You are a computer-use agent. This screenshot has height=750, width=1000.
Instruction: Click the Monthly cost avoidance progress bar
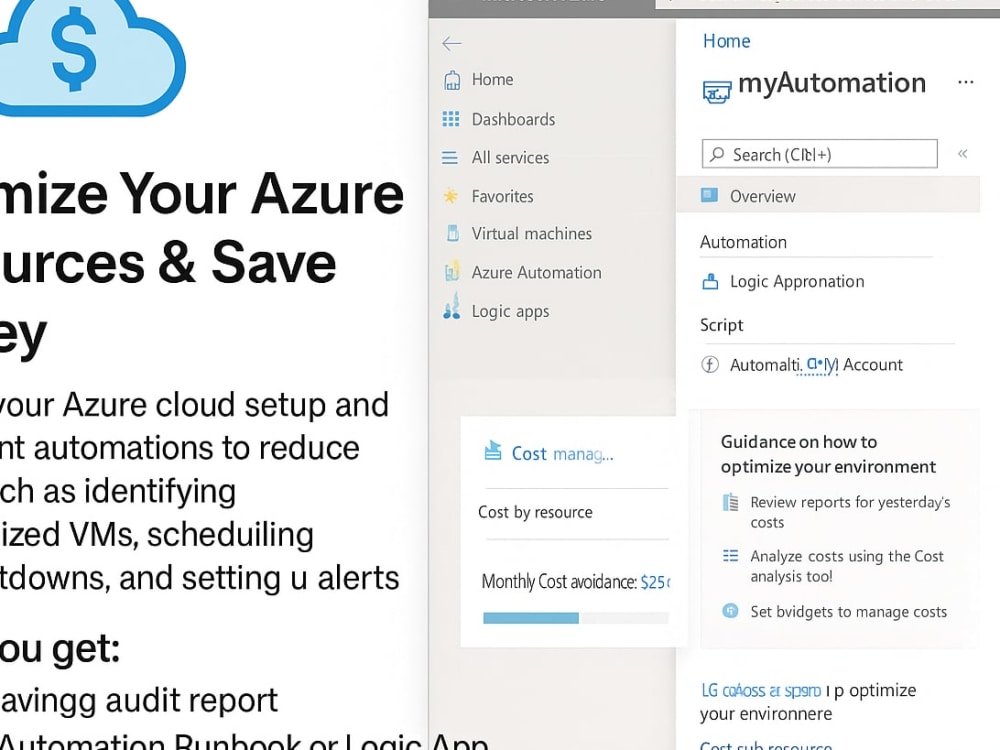tap(576, 617)
